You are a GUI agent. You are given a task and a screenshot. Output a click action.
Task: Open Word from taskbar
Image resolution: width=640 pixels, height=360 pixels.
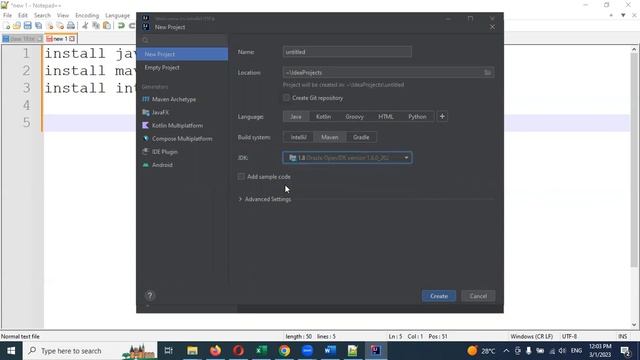pyautogui.click(x=330, y=351)
